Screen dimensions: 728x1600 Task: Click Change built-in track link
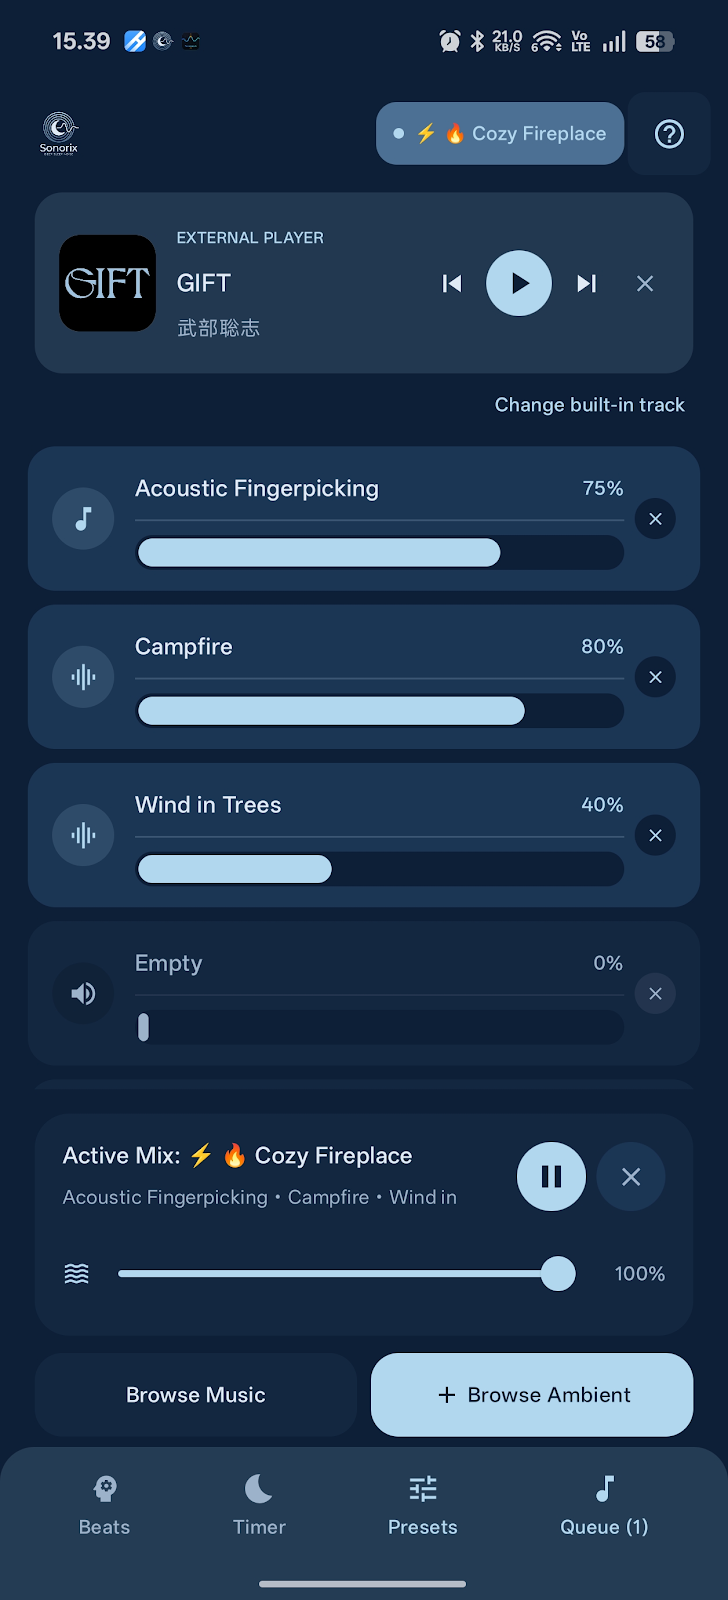[590, 405]
